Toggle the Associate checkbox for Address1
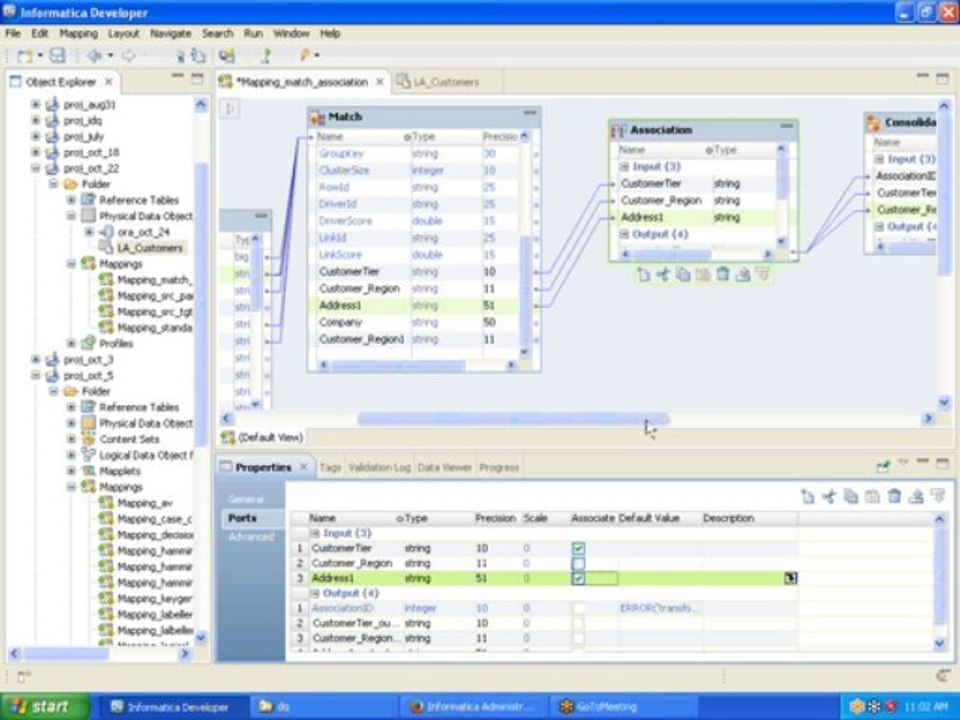960x720 pixels. tap(578, 578)
